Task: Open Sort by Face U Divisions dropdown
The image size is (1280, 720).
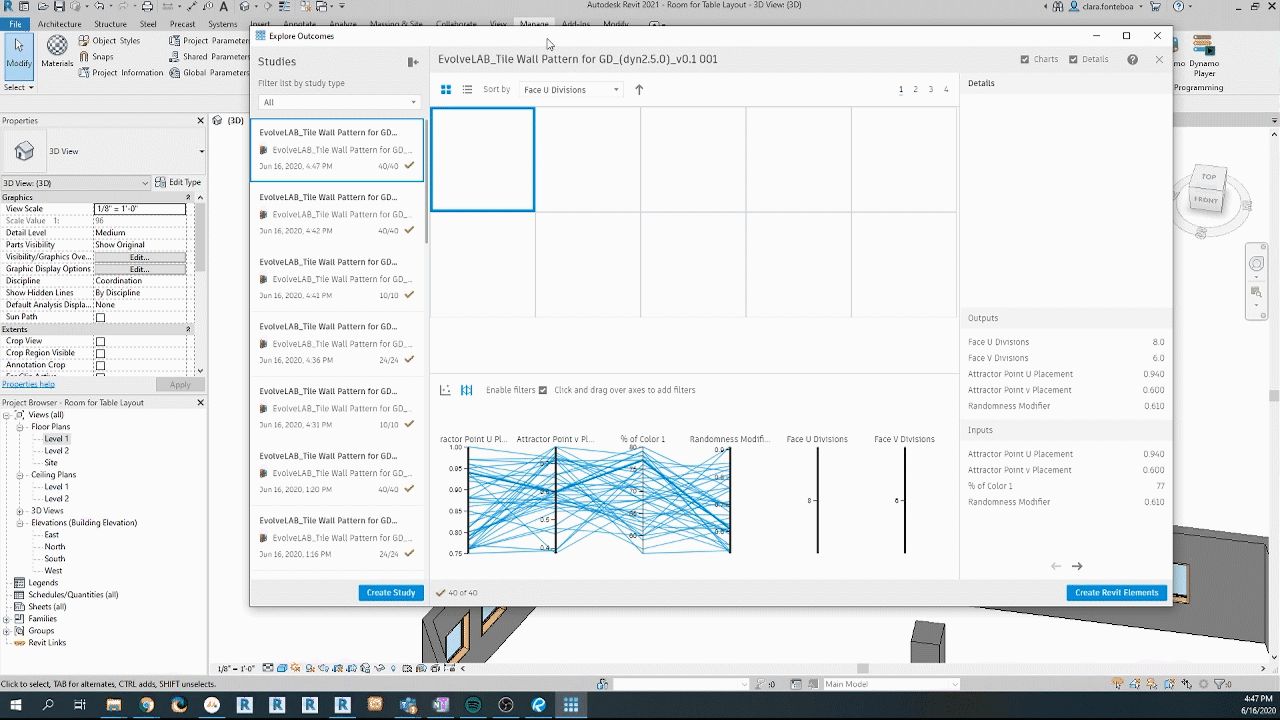Action: [570, 90]
